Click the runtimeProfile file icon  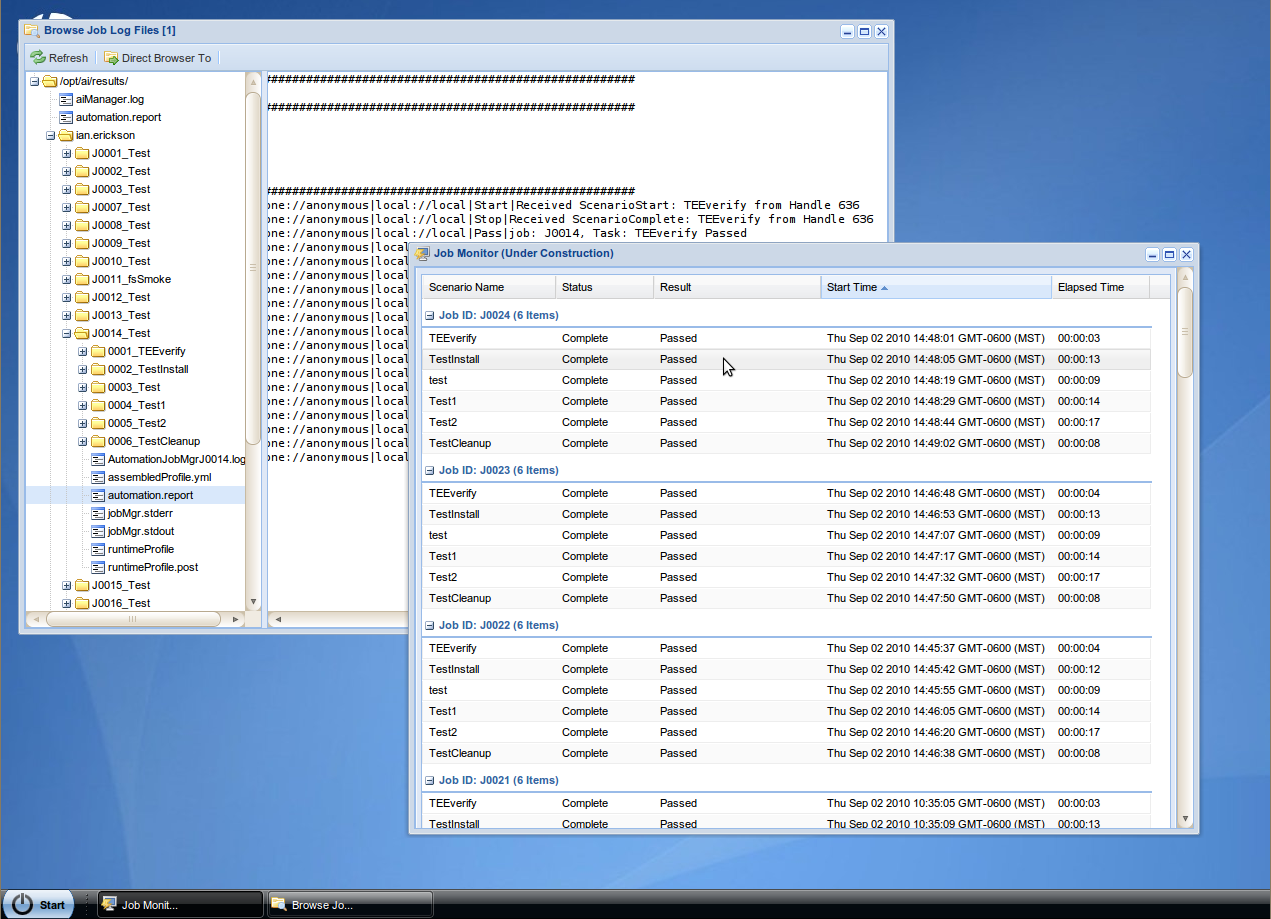98,549
